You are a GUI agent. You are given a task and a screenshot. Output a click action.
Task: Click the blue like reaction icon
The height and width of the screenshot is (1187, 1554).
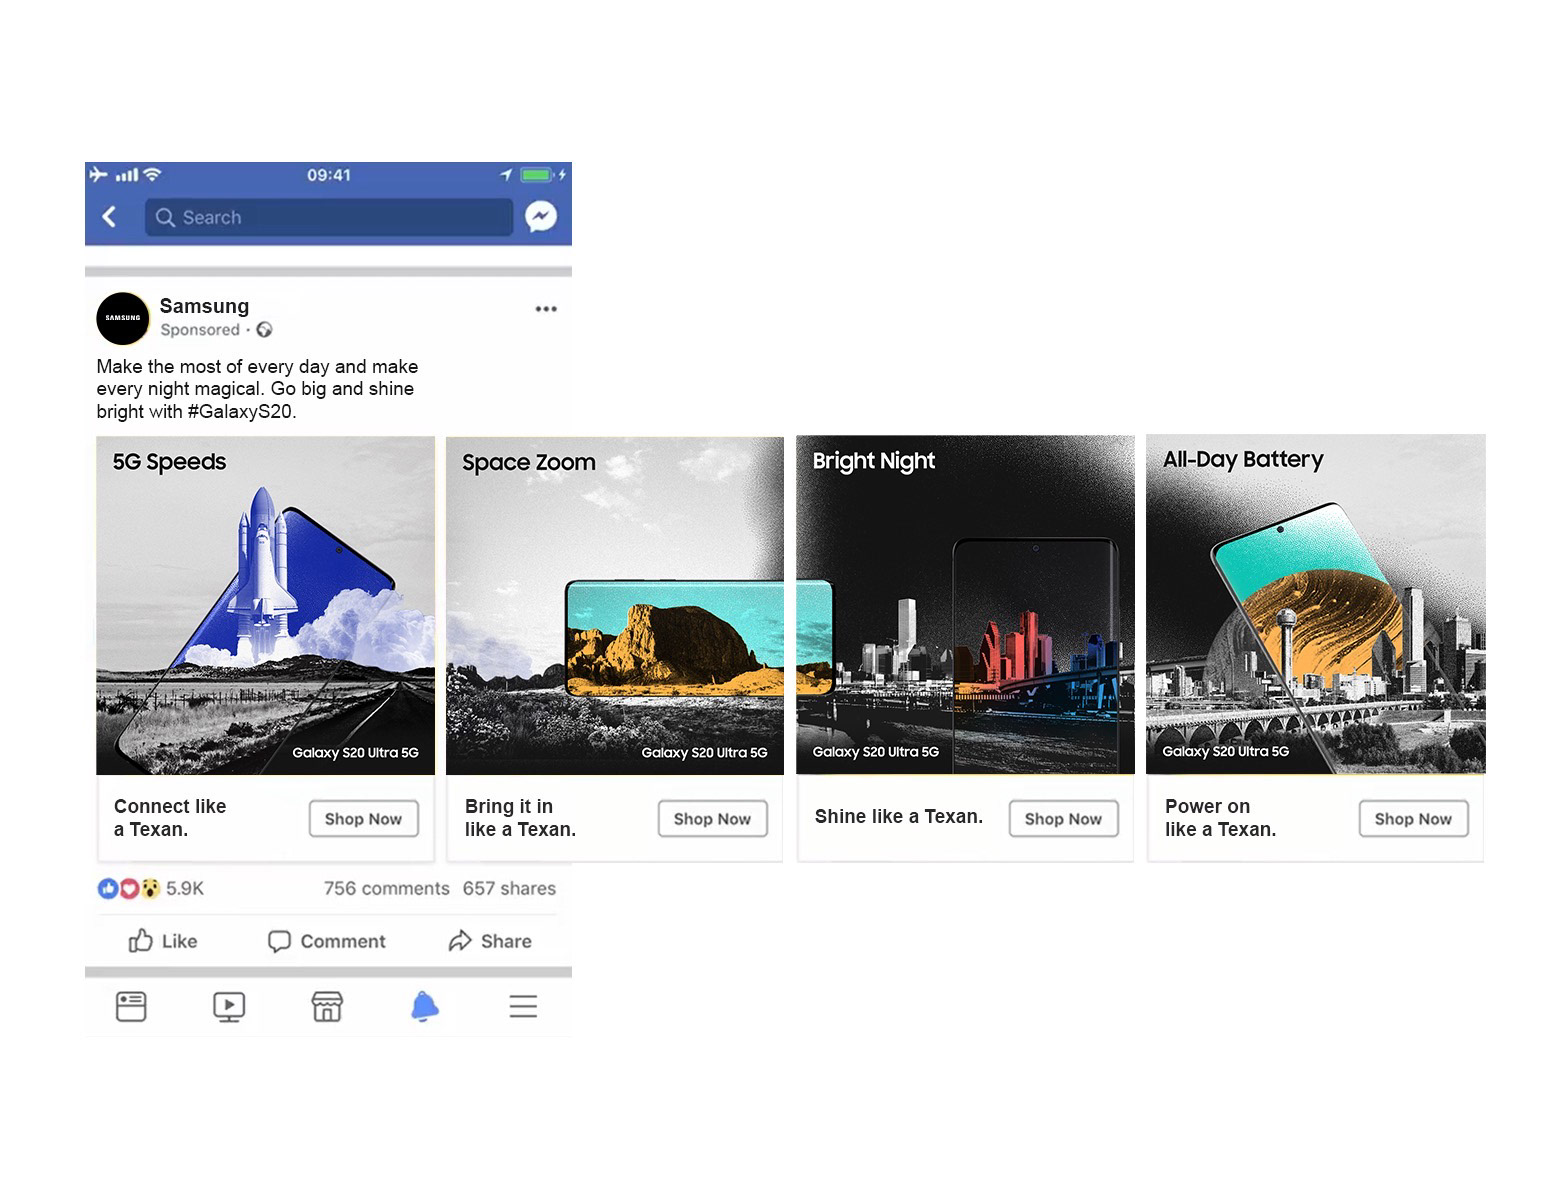coord(108,888)
